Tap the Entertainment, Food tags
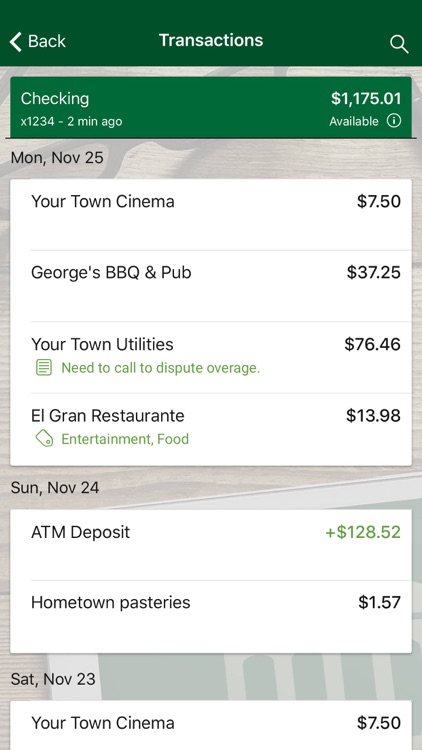This screenshot has width=422, height=750. coord(125,439)
